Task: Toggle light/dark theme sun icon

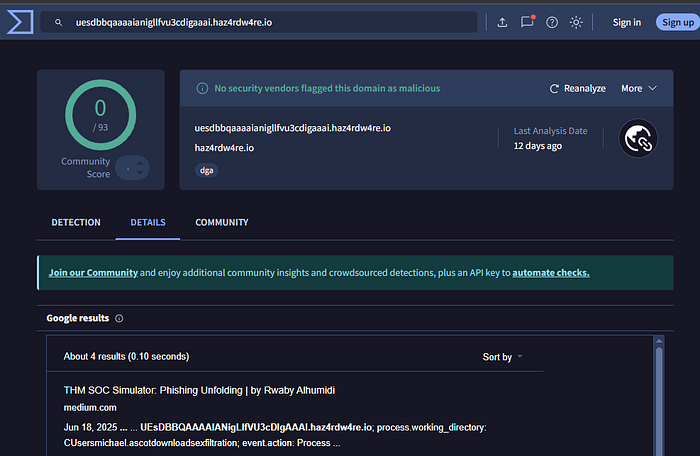Action: [x=576, y=22]
